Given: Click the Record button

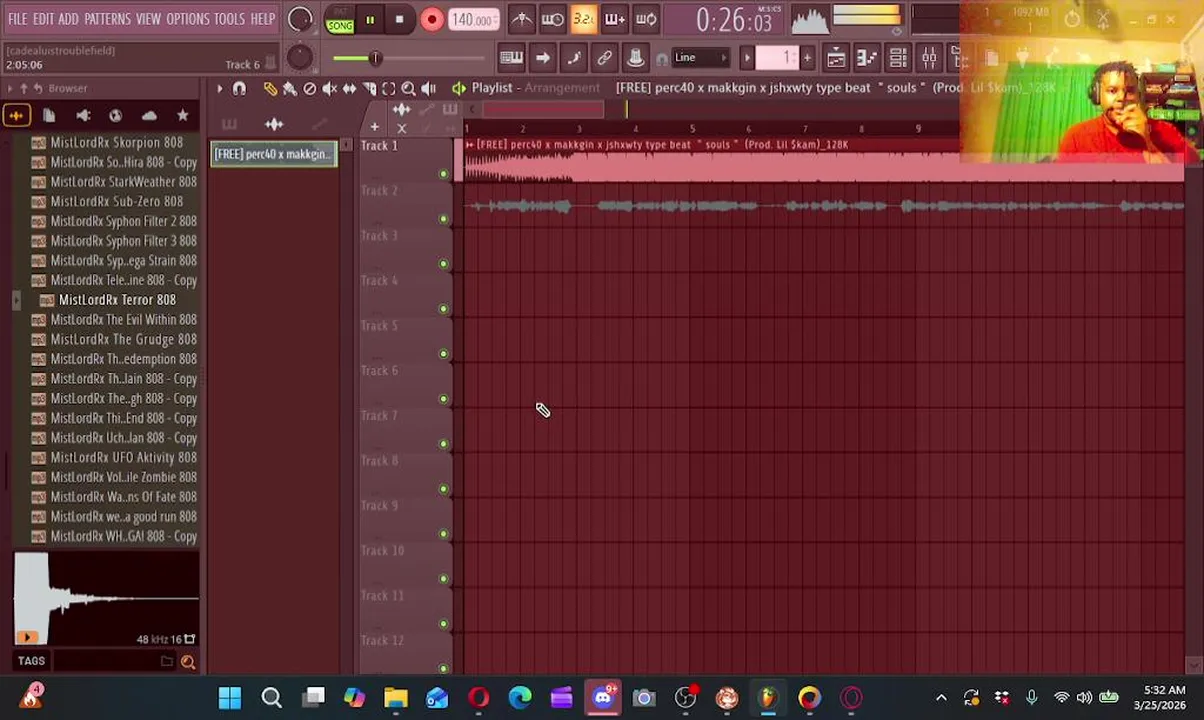Looking at the screenshot, I should (431, 20).
